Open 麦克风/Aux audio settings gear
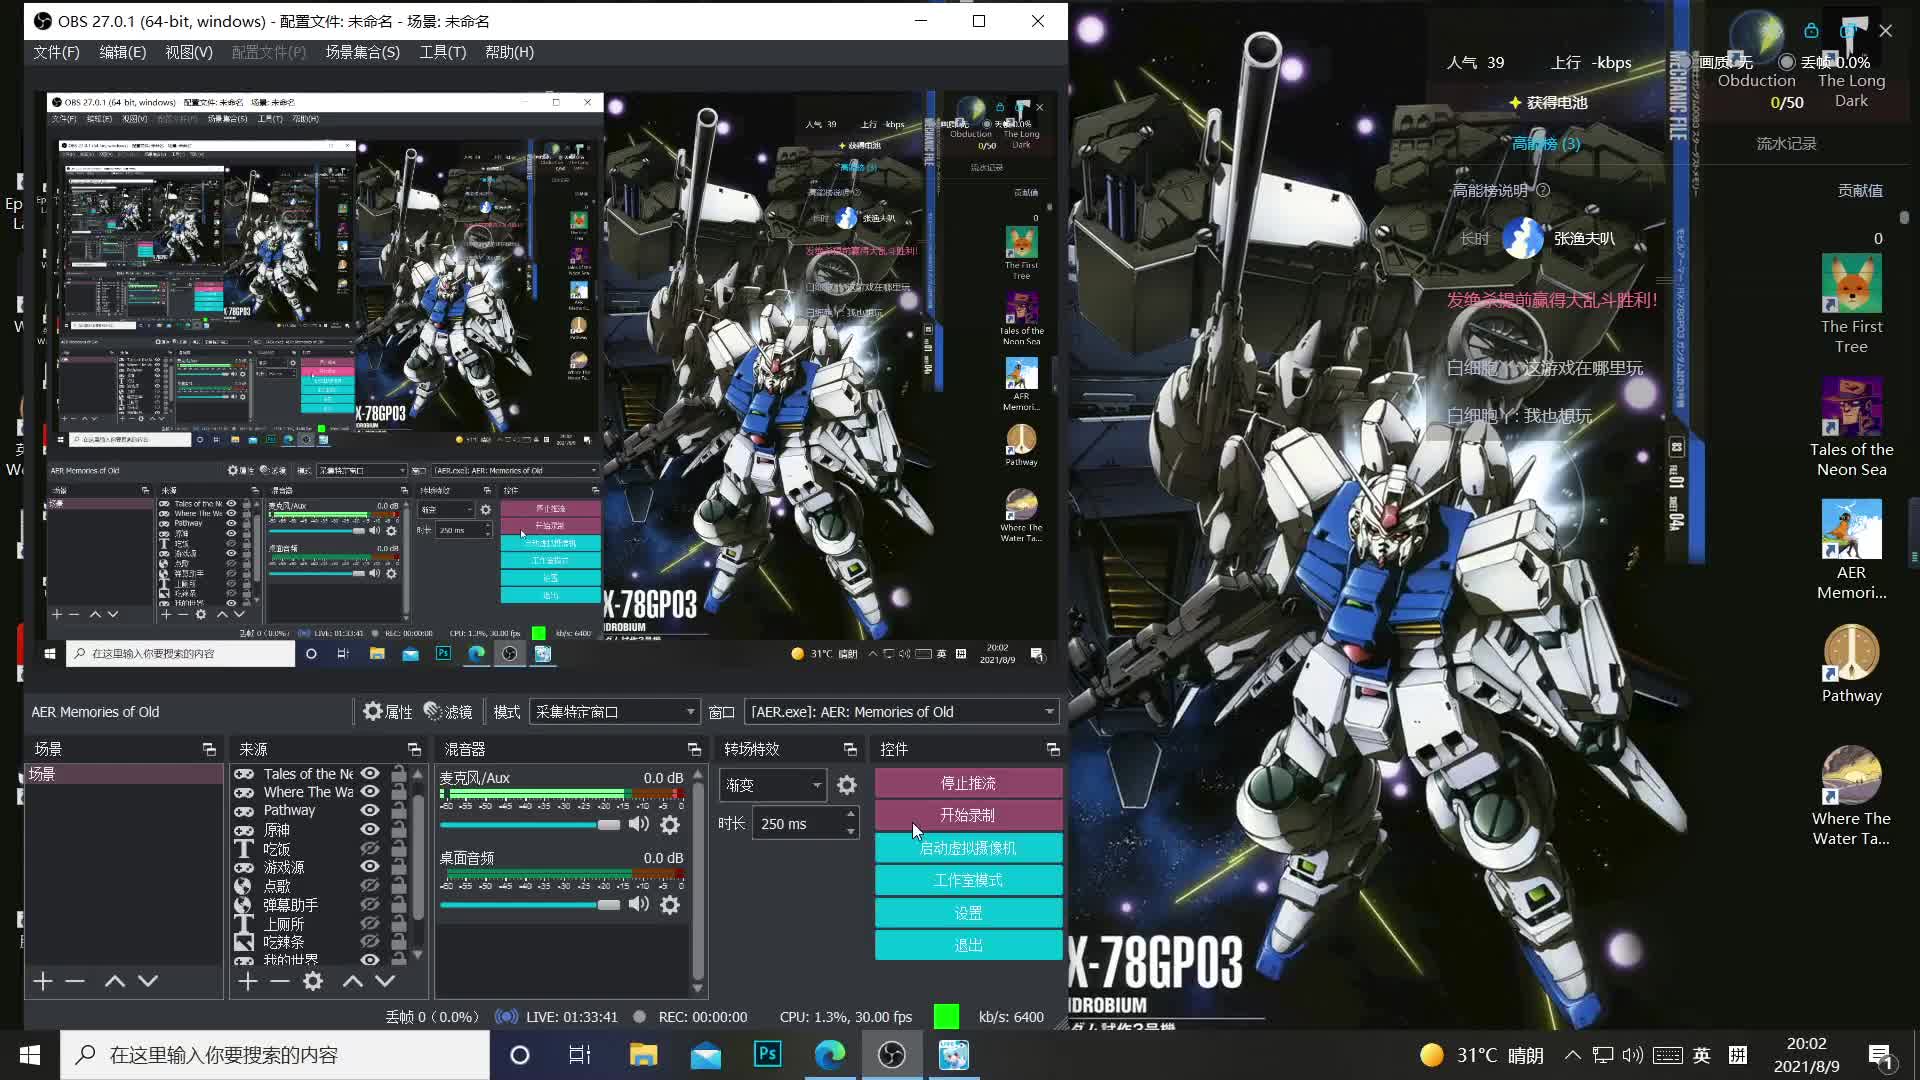Screen dimensions: 1920x1080 click(x=670, y=824)
